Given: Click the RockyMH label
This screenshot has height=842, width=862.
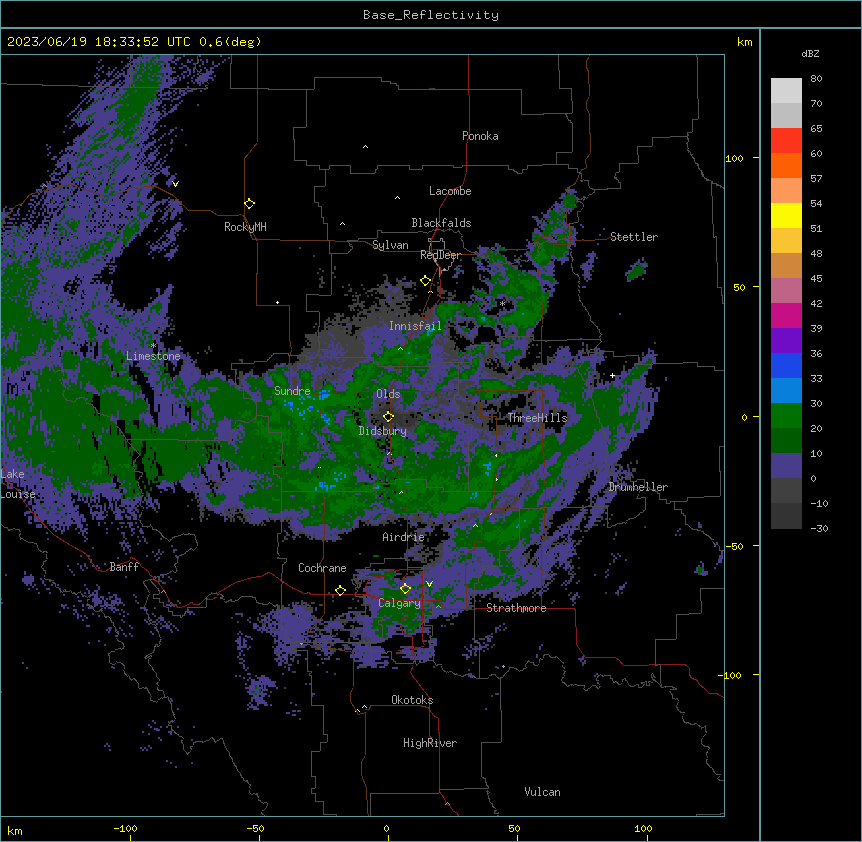Looking at the screenshot, I should [245, 227].
